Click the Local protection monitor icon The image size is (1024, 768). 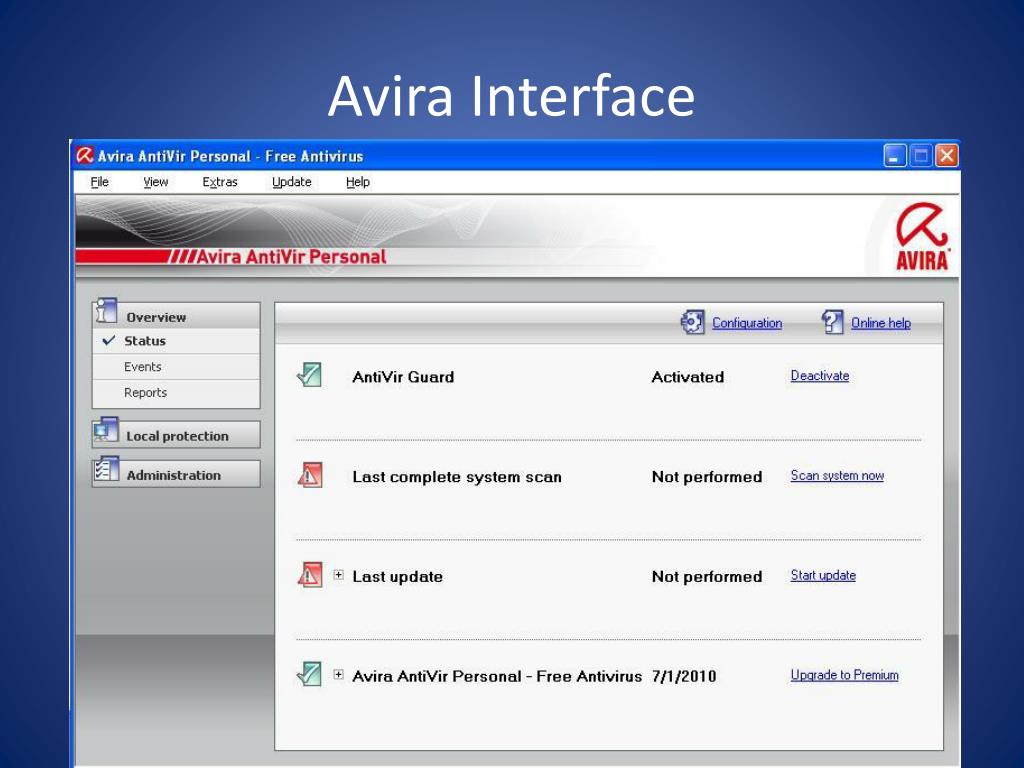click(x=106, y=430)
